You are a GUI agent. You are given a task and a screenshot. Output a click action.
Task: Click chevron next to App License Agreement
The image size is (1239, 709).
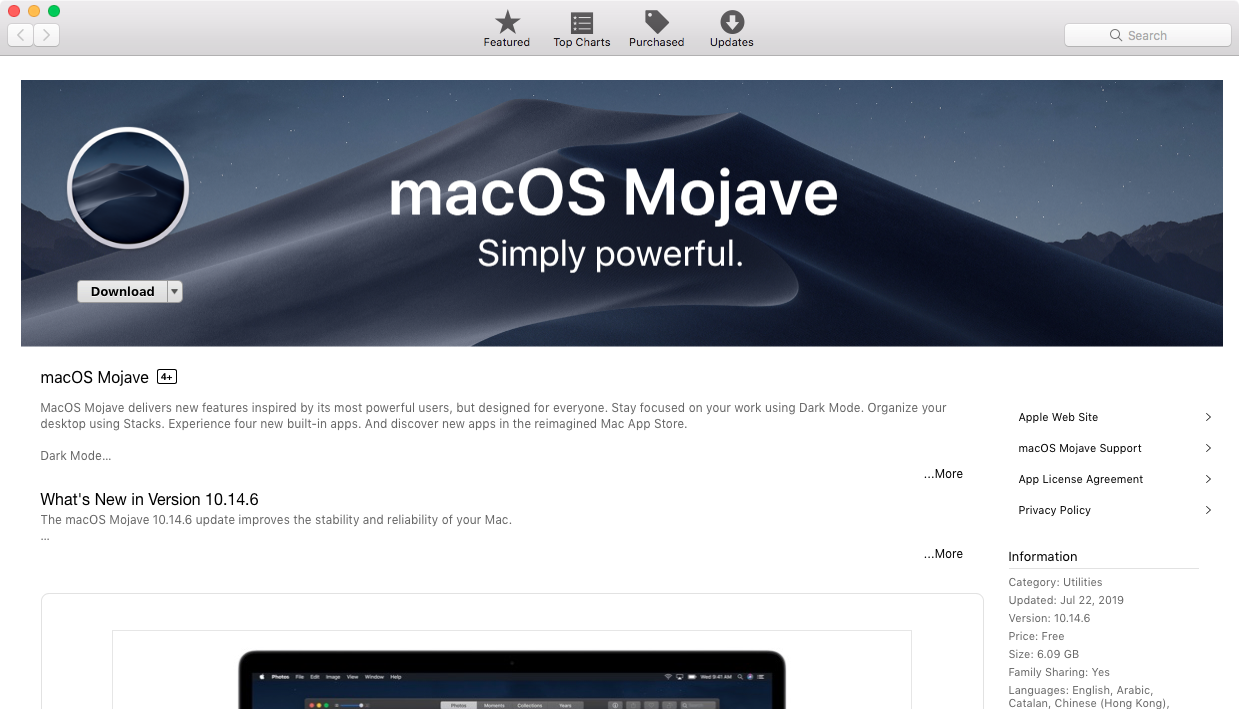1208,479
